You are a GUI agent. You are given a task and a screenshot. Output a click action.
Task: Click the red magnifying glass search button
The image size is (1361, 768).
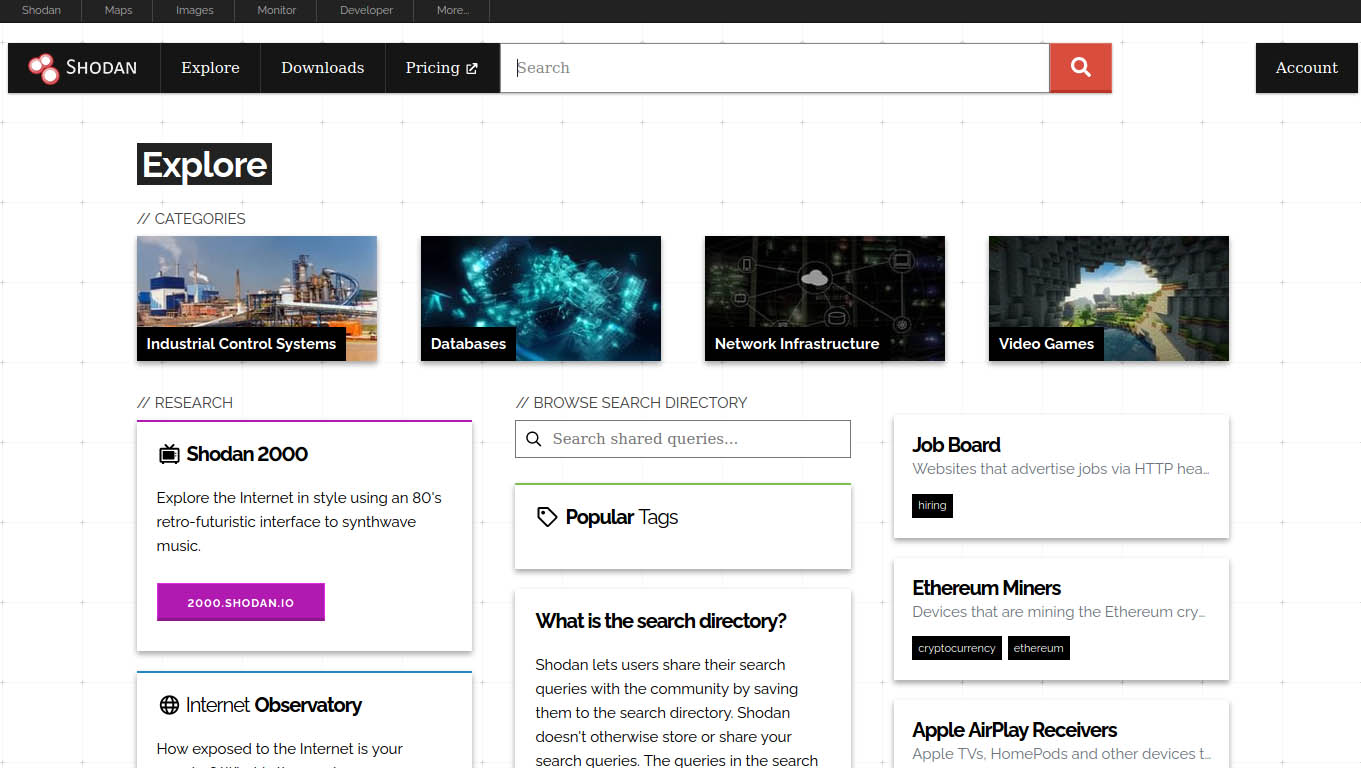[1080, 68]
